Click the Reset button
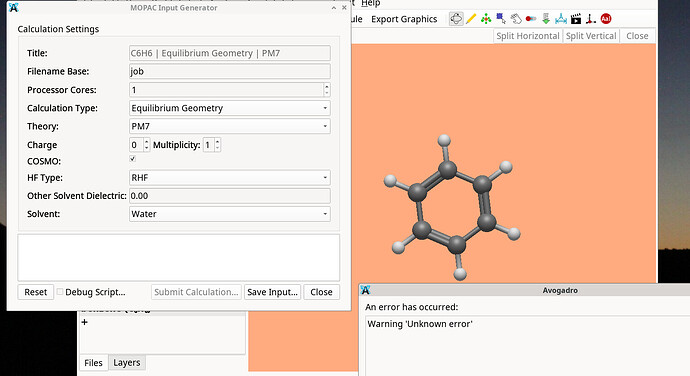This screenshot has height=376, width=690. click(36, 292)
